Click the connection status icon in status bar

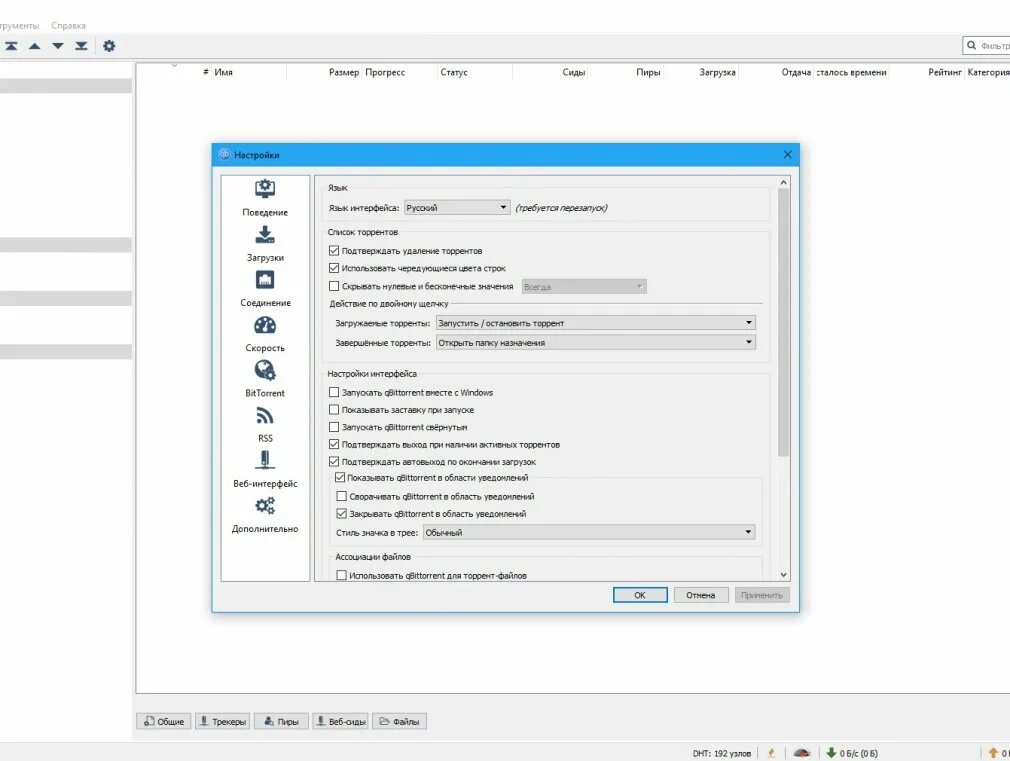pyautogui.click(x=772, y=753)
